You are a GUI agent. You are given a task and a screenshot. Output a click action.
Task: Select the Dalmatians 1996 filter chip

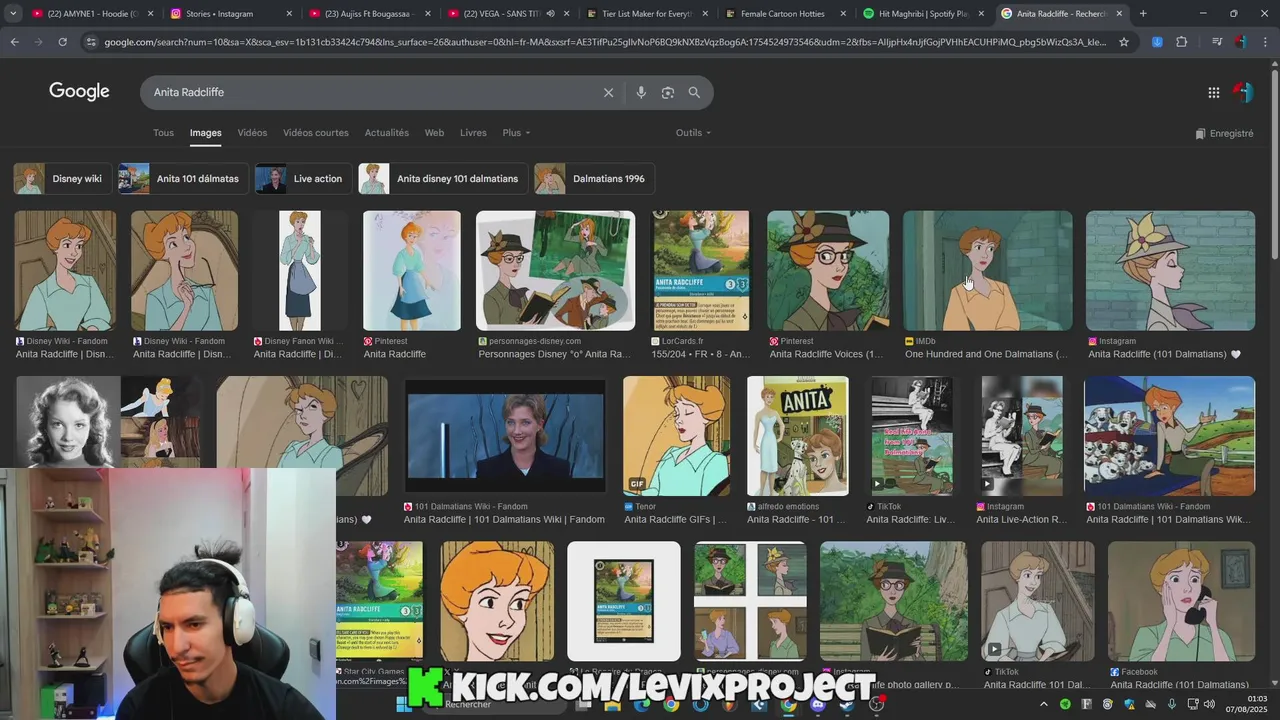[x=594, y=179]
